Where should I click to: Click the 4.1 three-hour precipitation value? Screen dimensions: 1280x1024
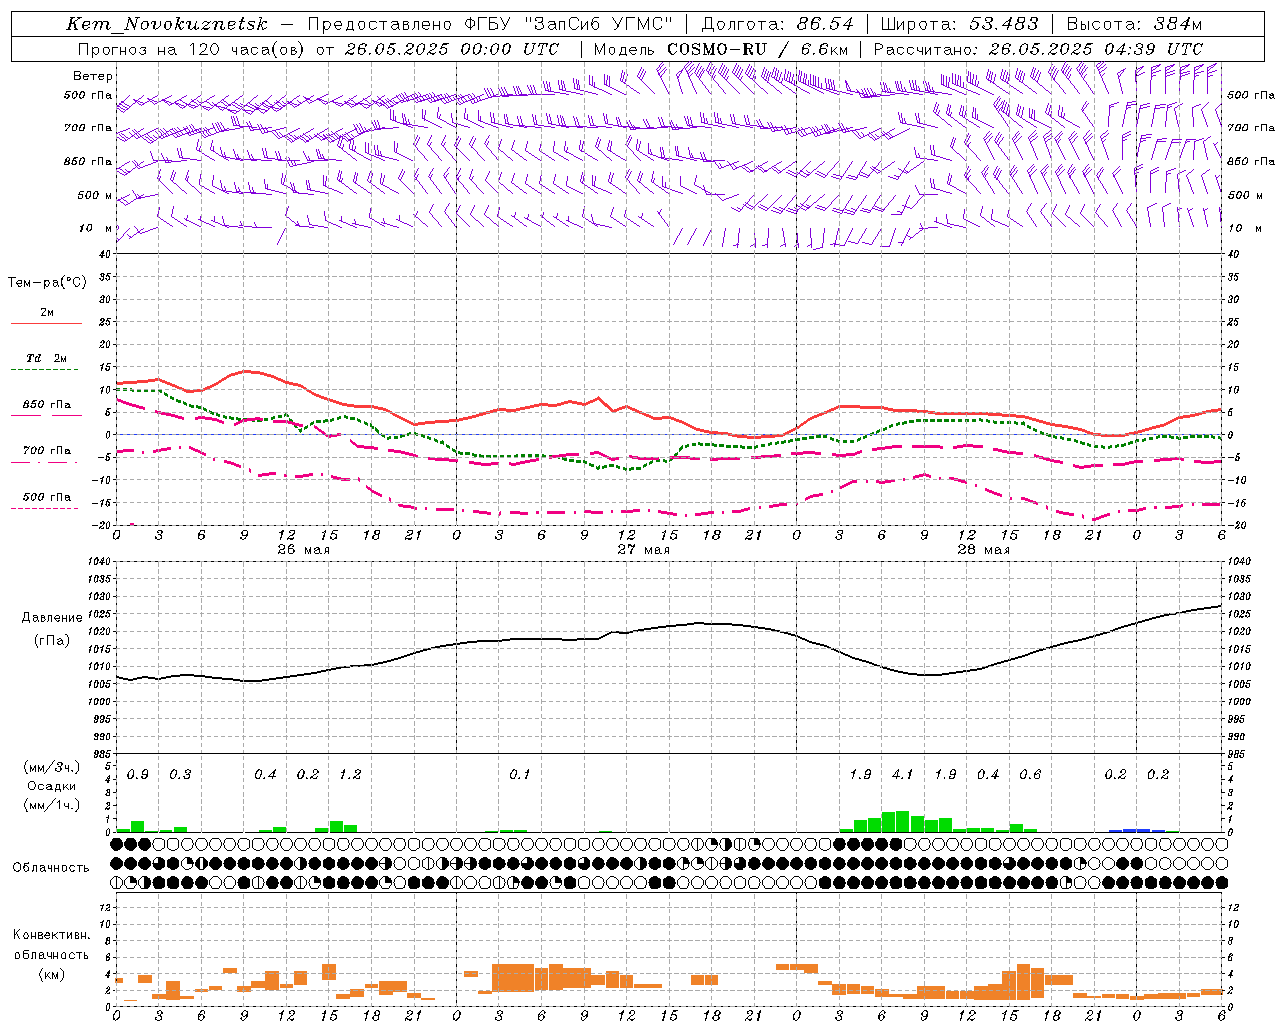click(x=903, y=775)
